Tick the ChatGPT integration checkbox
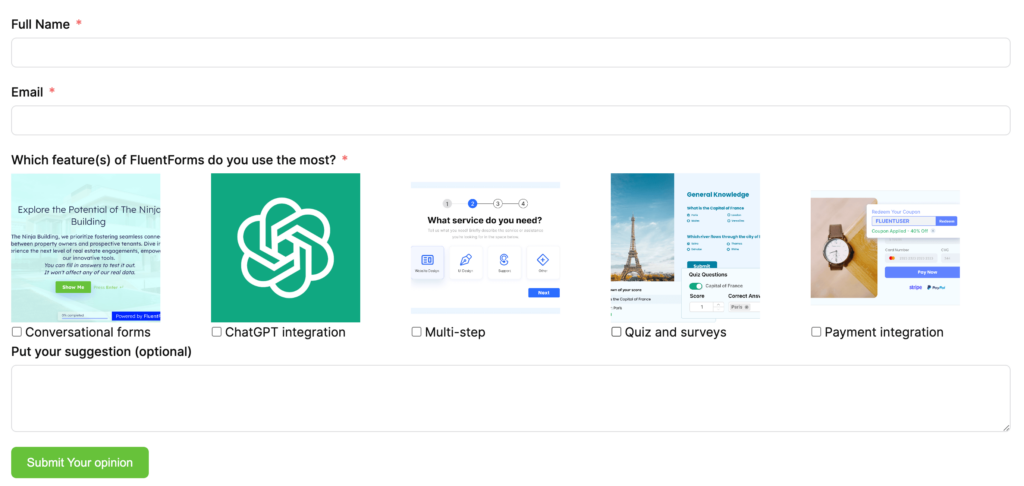This screenshot has width=1024, height=486. click(217, 332)
